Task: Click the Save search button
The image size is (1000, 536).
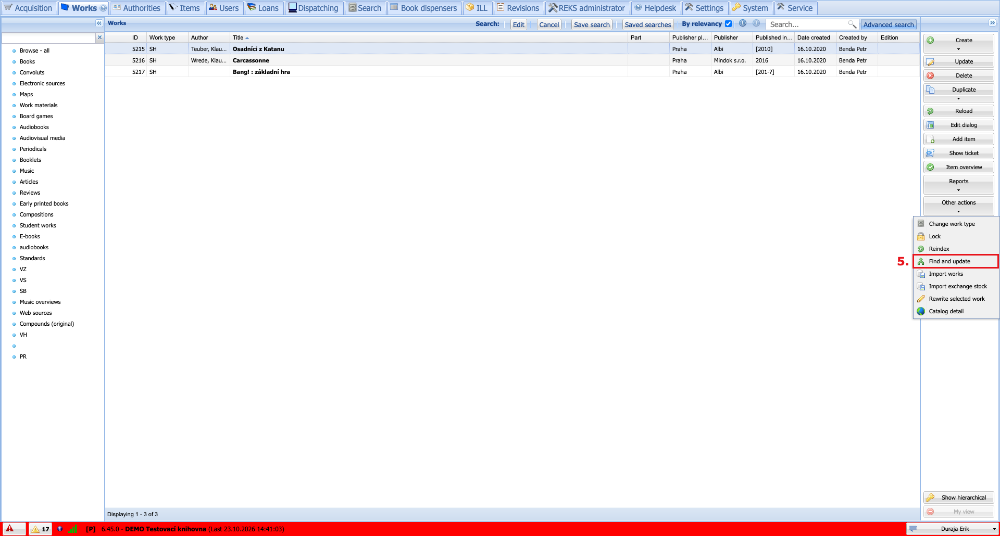Action: point(591,24)
